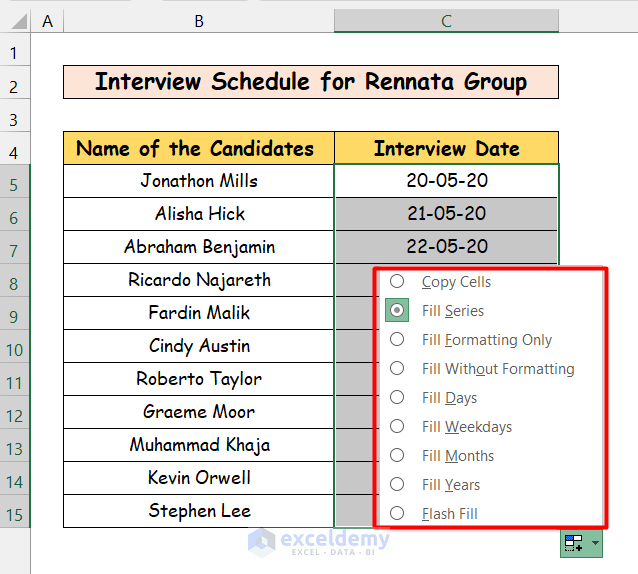Click the Interview Date header cell
This screenshot has height=574, width=638.
point(446,149)
